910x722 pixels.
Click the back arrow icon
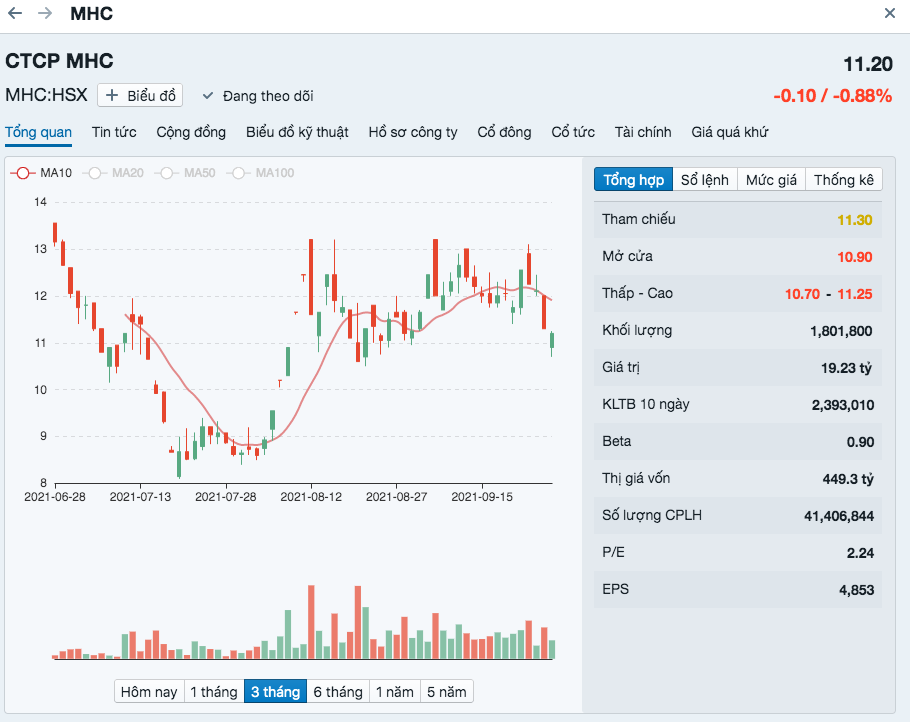[x=15, y=14]
